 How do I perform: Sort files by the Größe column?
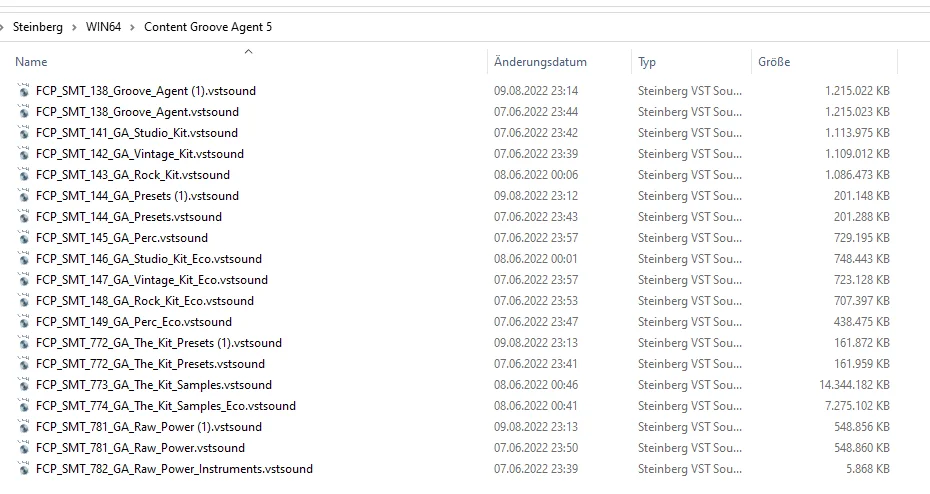(774, 62)
